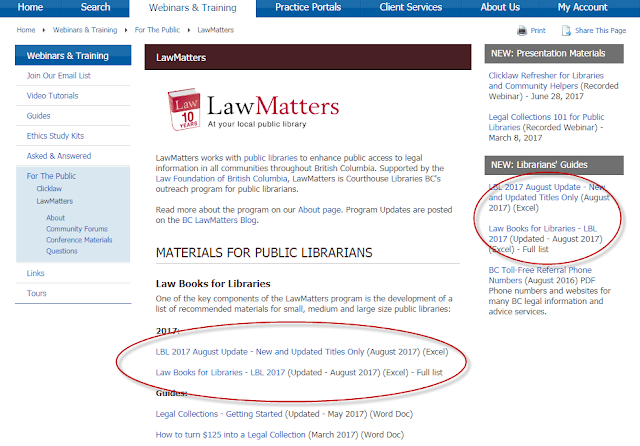Open Join Our Email List in sidebar
The height and width of the screenshot is (446, 640).
[x=58, y=75]
